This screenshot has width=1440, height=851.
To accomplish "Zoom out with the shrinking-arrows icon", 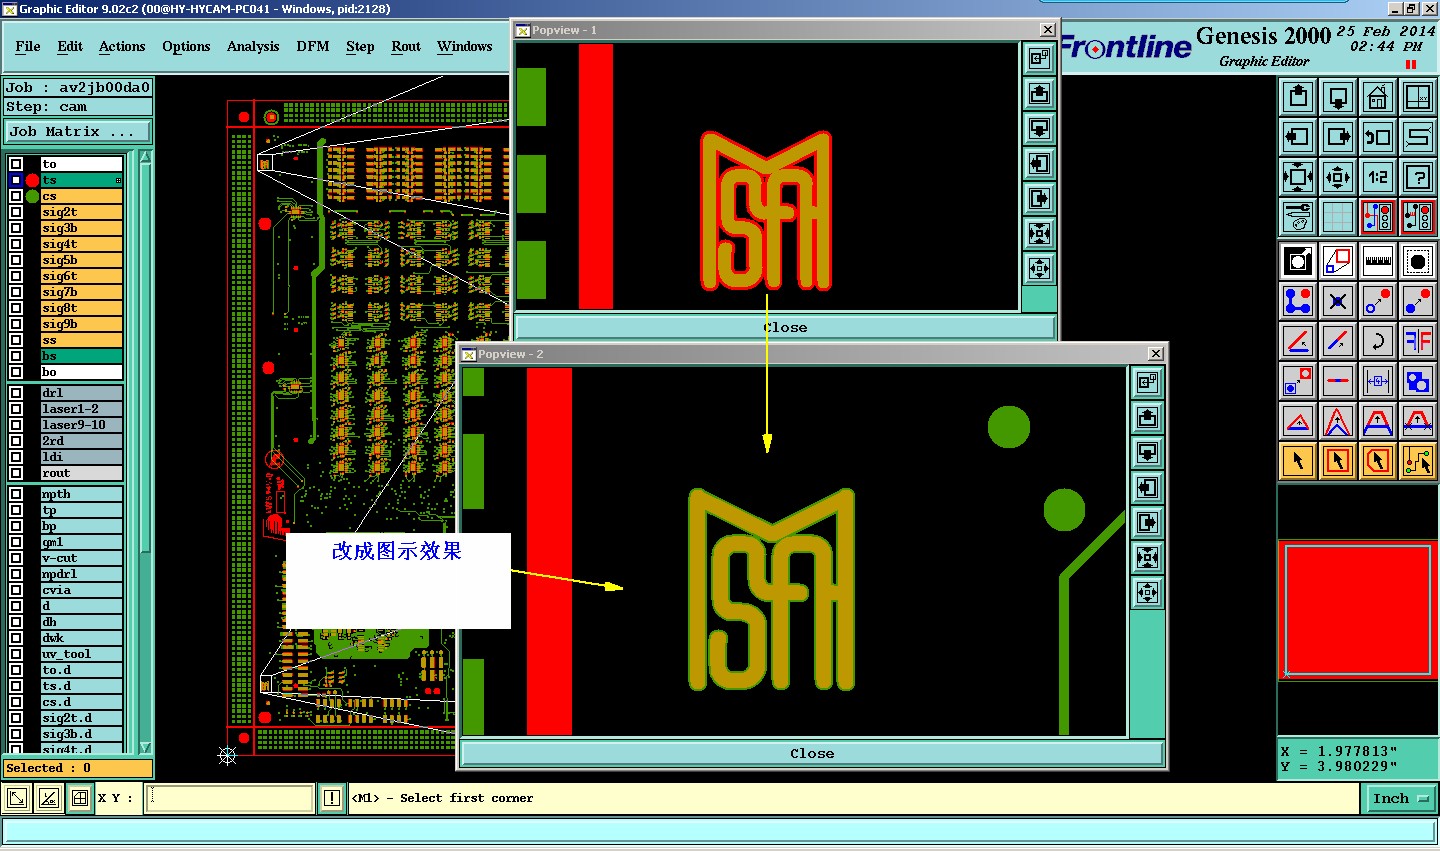I will click(x=1338, y=177).
